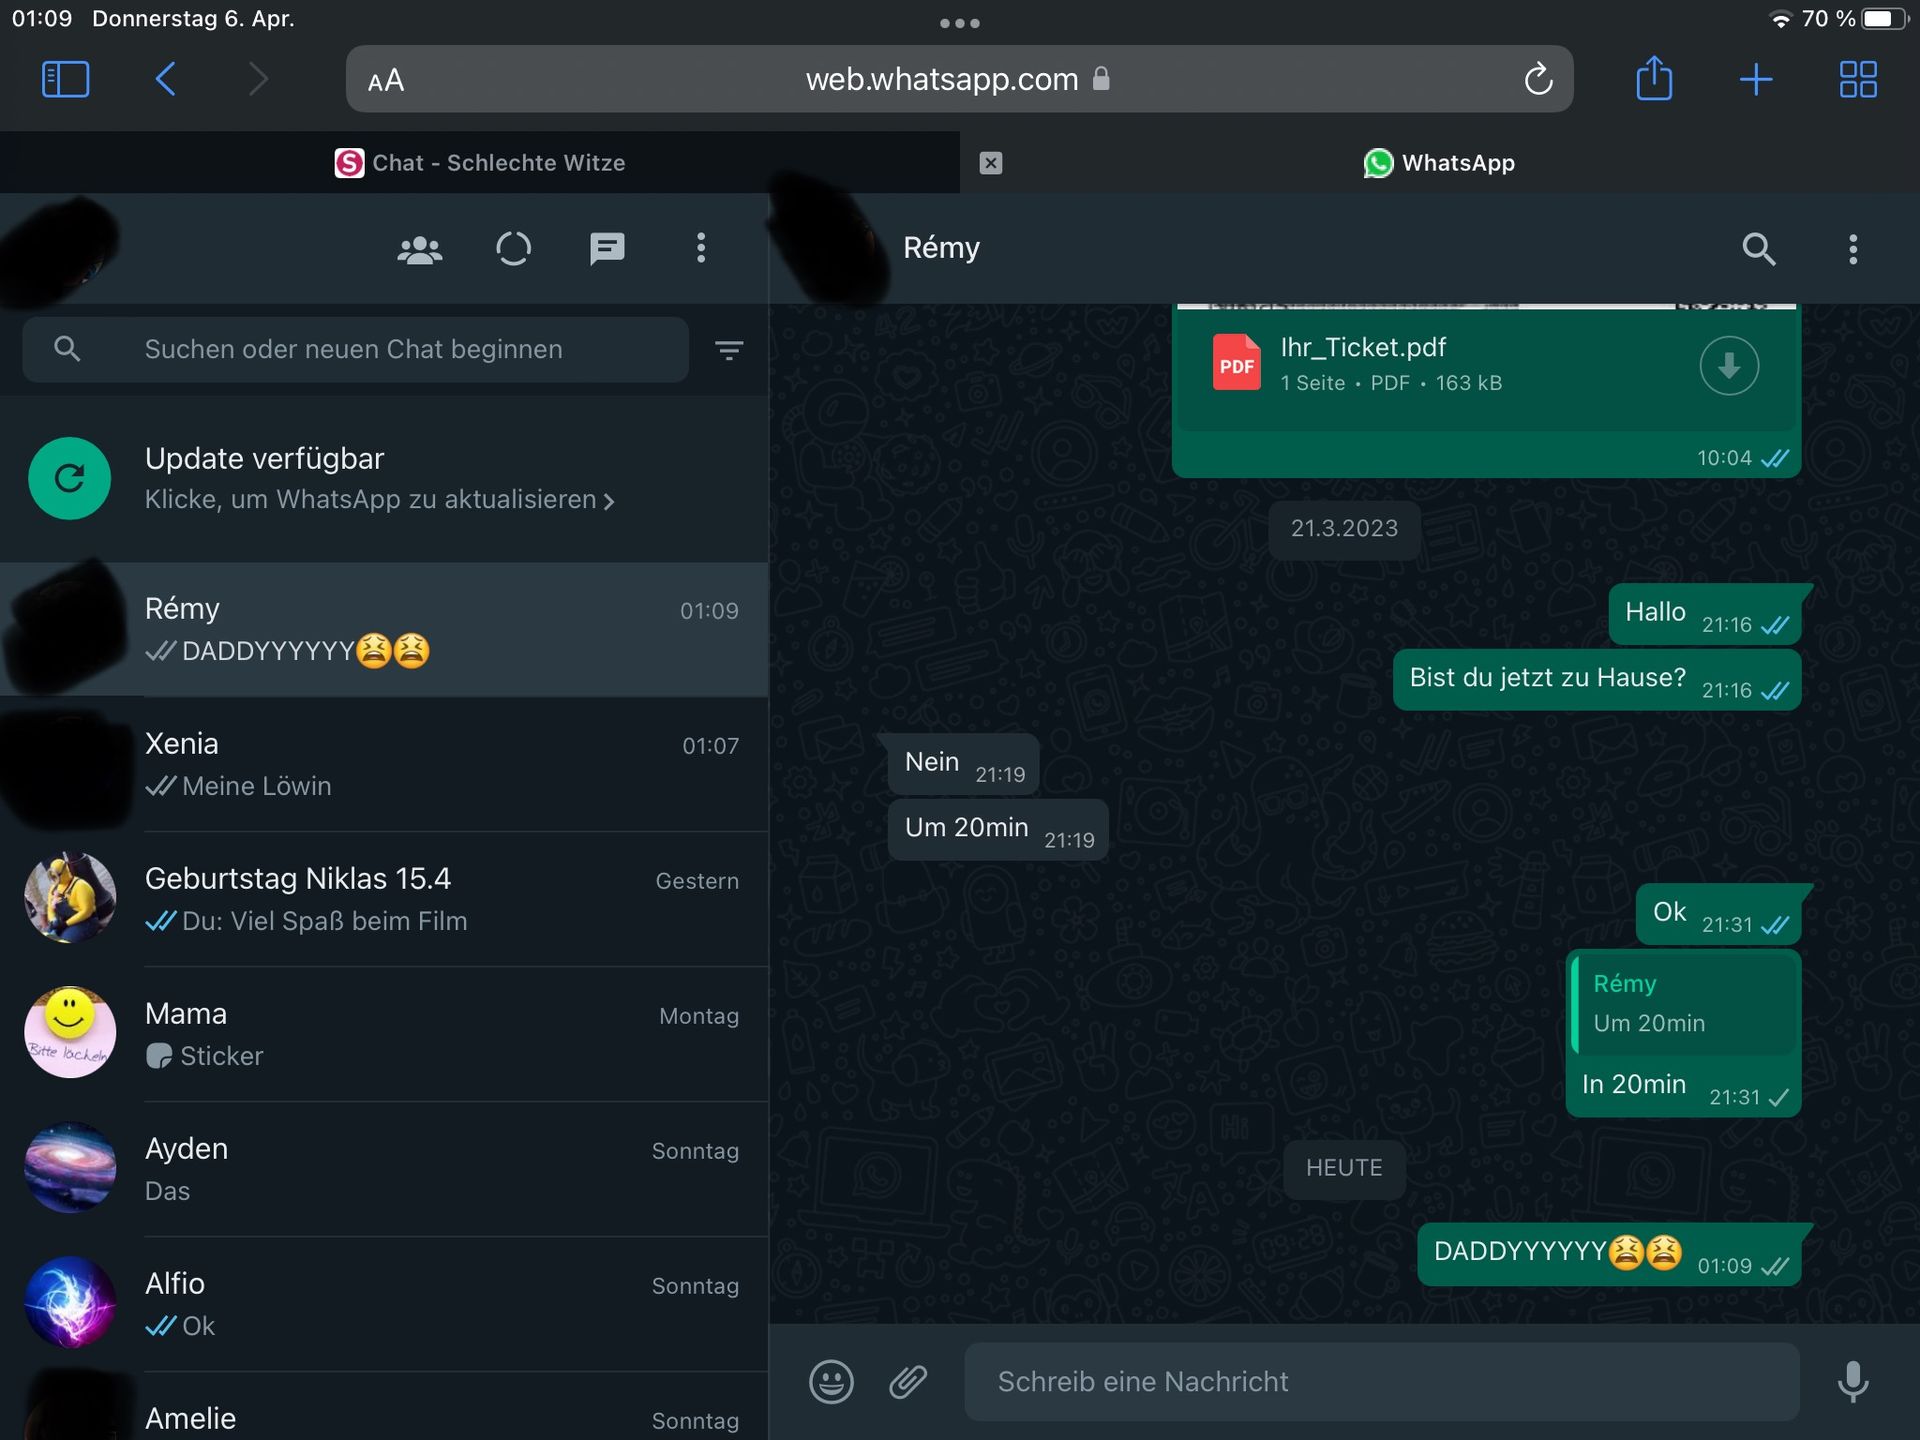Click the Schreib eine Nachricht field
This screenshot has width=1920, height=1440.
pos(1380,1382)
